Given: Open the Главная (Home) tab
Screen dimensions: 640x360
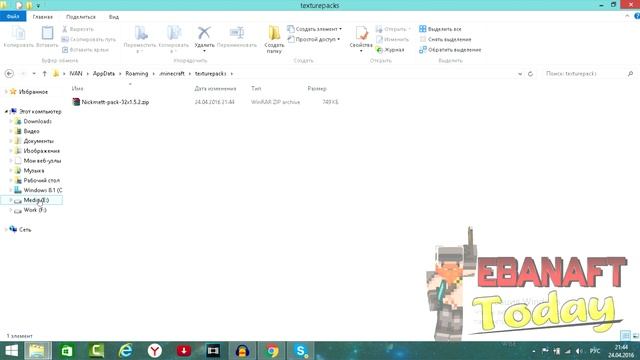Looking at the screenshot, I should (x=42, y=17).
